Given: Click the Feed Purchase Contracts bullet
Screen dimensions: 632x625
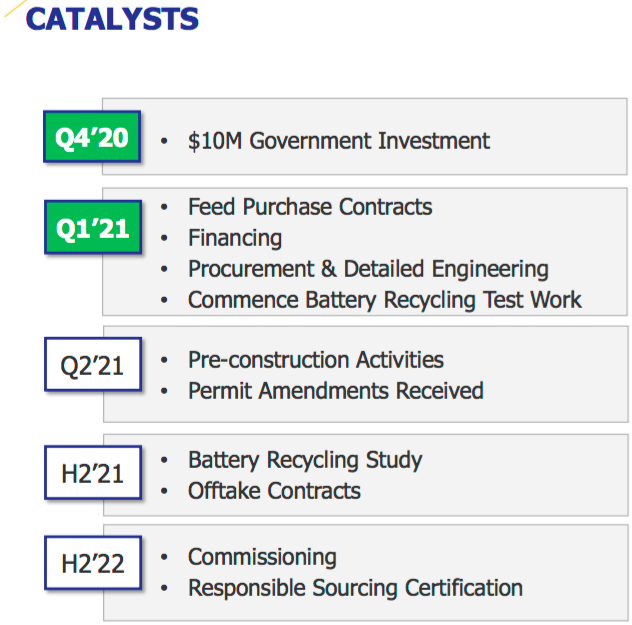Looking at the screenshot, I should pos(310,207).
